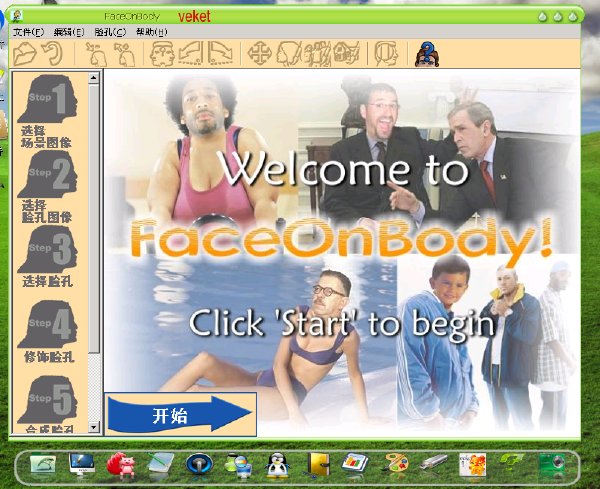Viewport: 600px width, 489px height.
Task: Click the rotate left arrow toolbar icon
Action: (x=191, y=54)
